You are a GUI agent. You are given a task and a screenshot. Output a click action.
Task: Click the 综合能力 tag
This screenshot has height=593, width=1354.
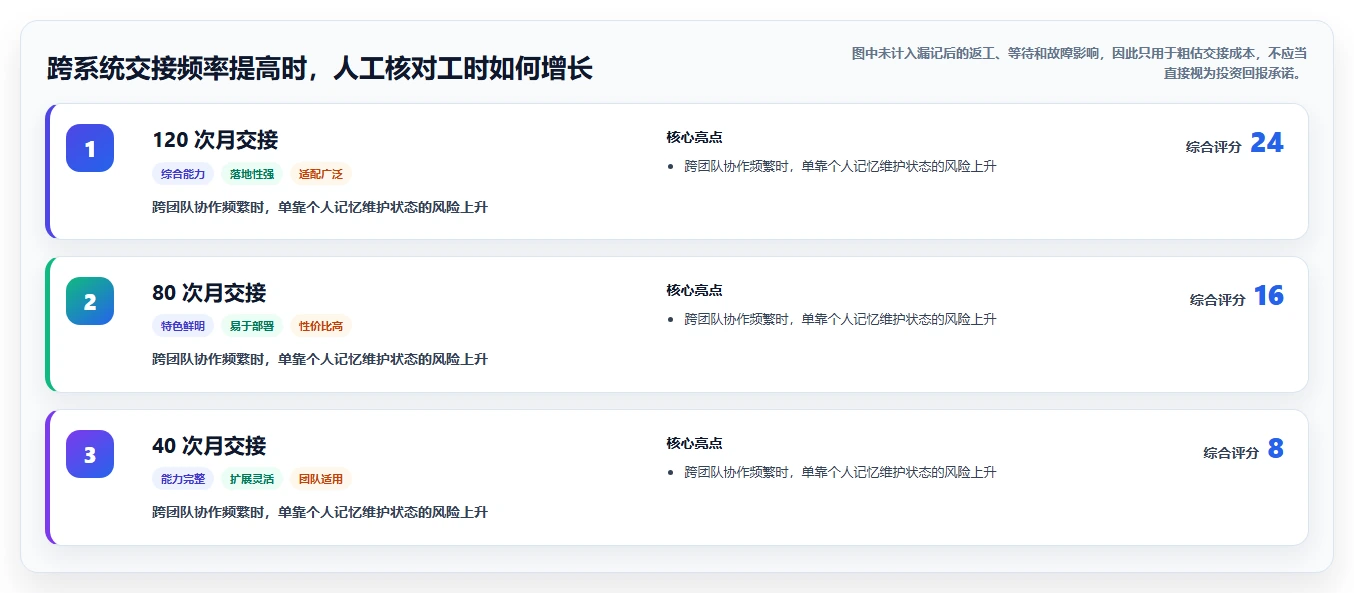183,174
